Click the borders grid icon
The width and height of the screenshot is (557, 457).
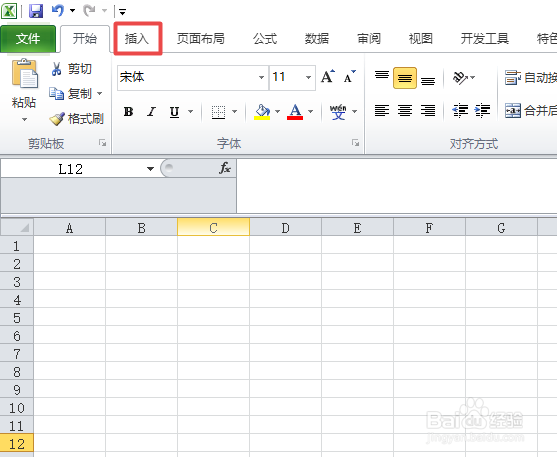click(218, 112)
